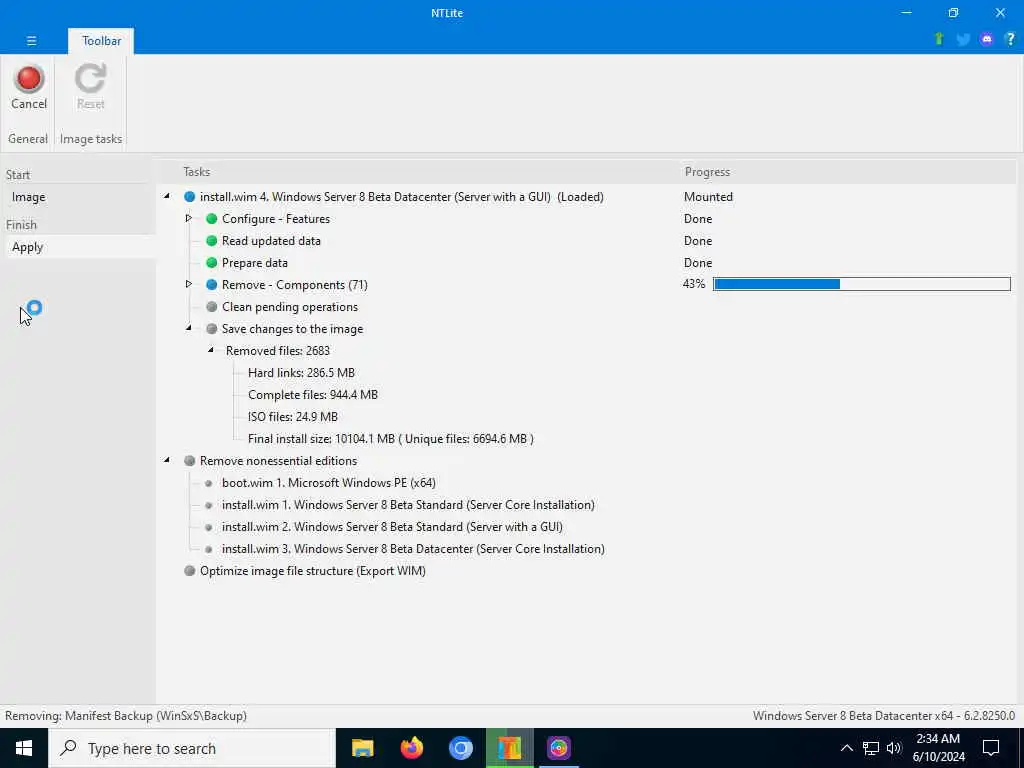
Task: Select Apply in the Finish sidebar section
Action: [78, 247]
